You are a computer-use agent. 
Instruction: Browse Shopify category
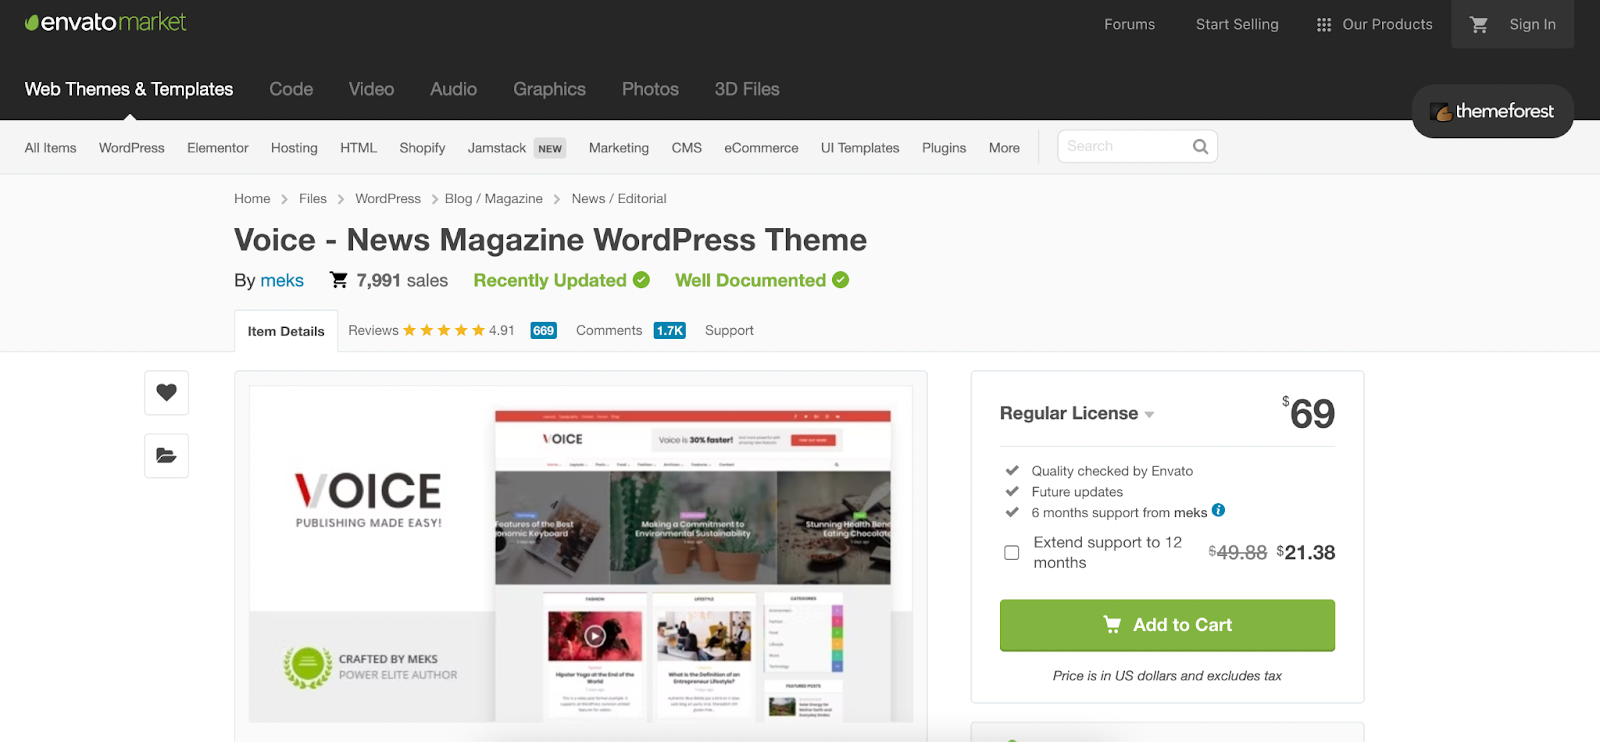coord(422,148)
